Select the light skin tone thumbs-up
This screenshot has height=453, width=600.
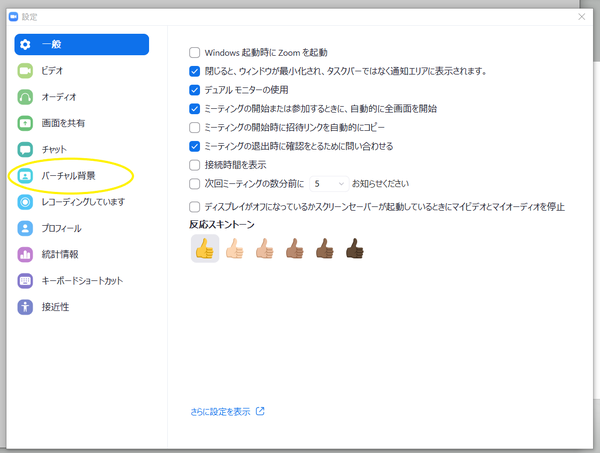click(235, 249)
